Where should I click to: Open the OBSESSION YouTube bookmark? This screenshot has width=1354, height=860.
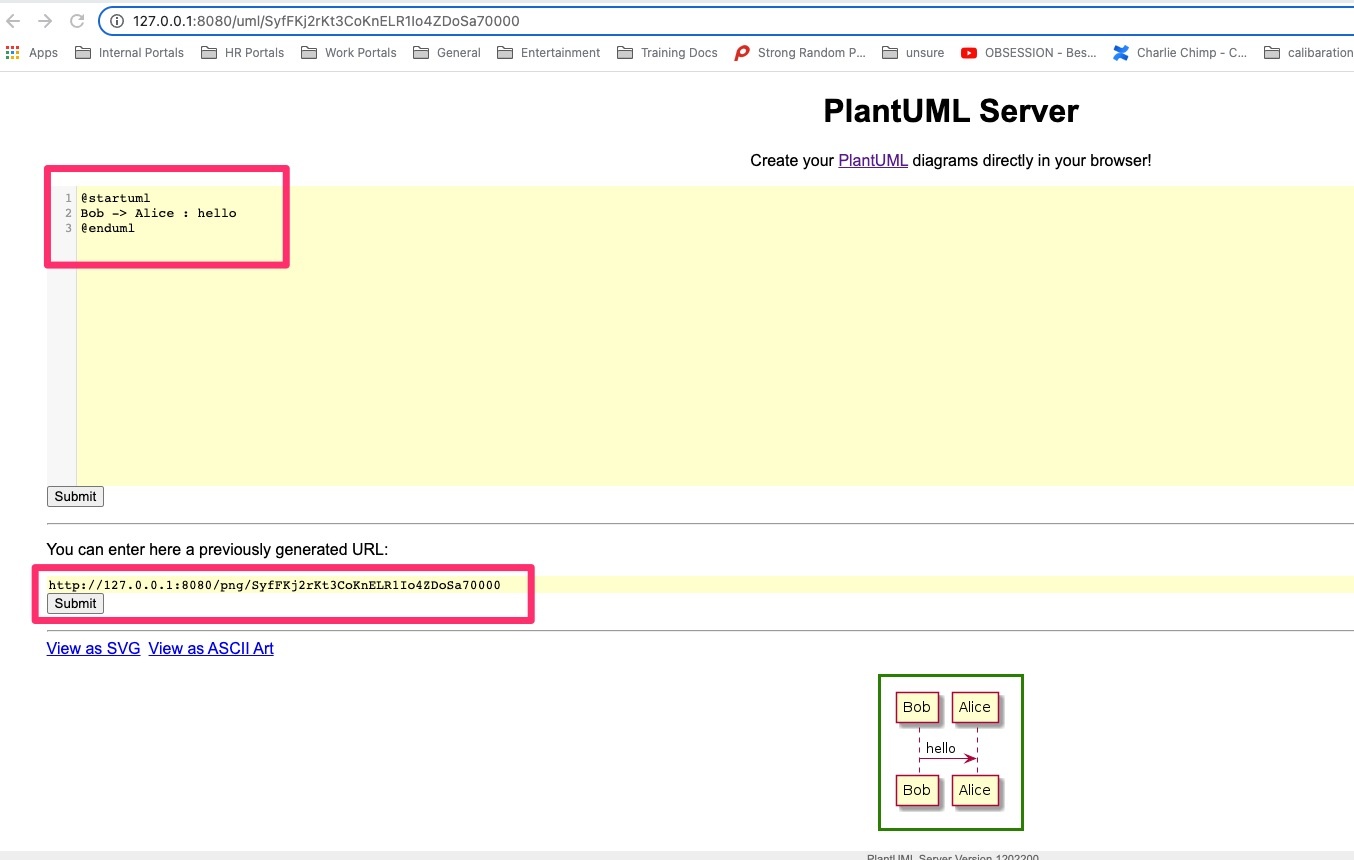point(1029,53)
